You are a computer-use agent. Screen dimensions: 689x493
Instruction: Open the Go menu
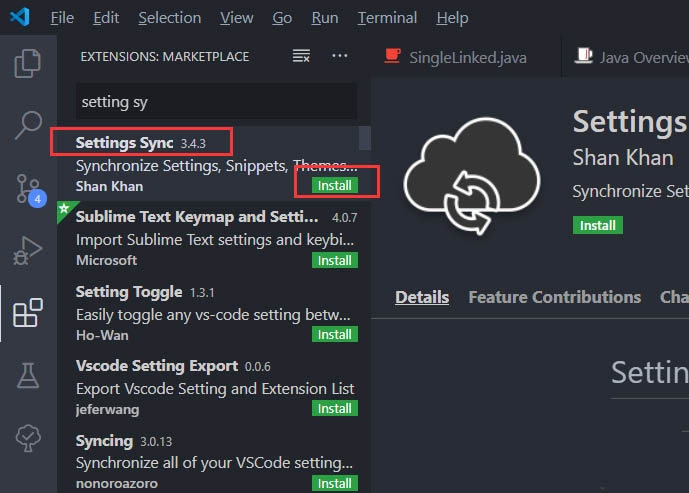(x=282, y=18)
